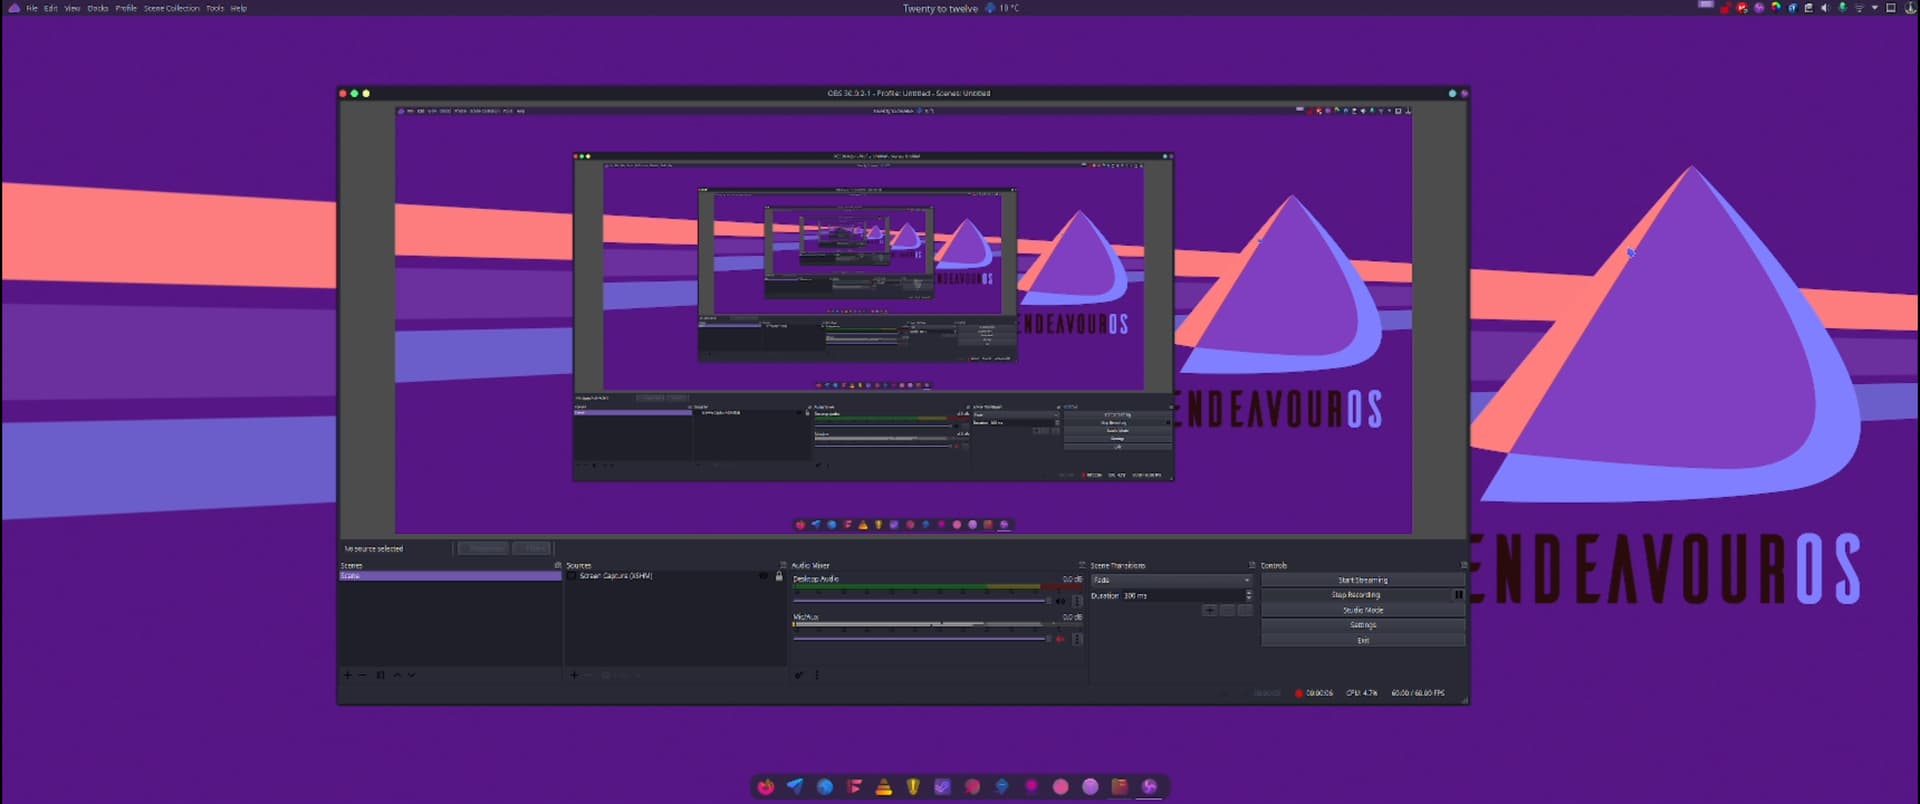Open the Tools menu
The height and width of the screenshot is (804, 1920).
click(215, 8)
